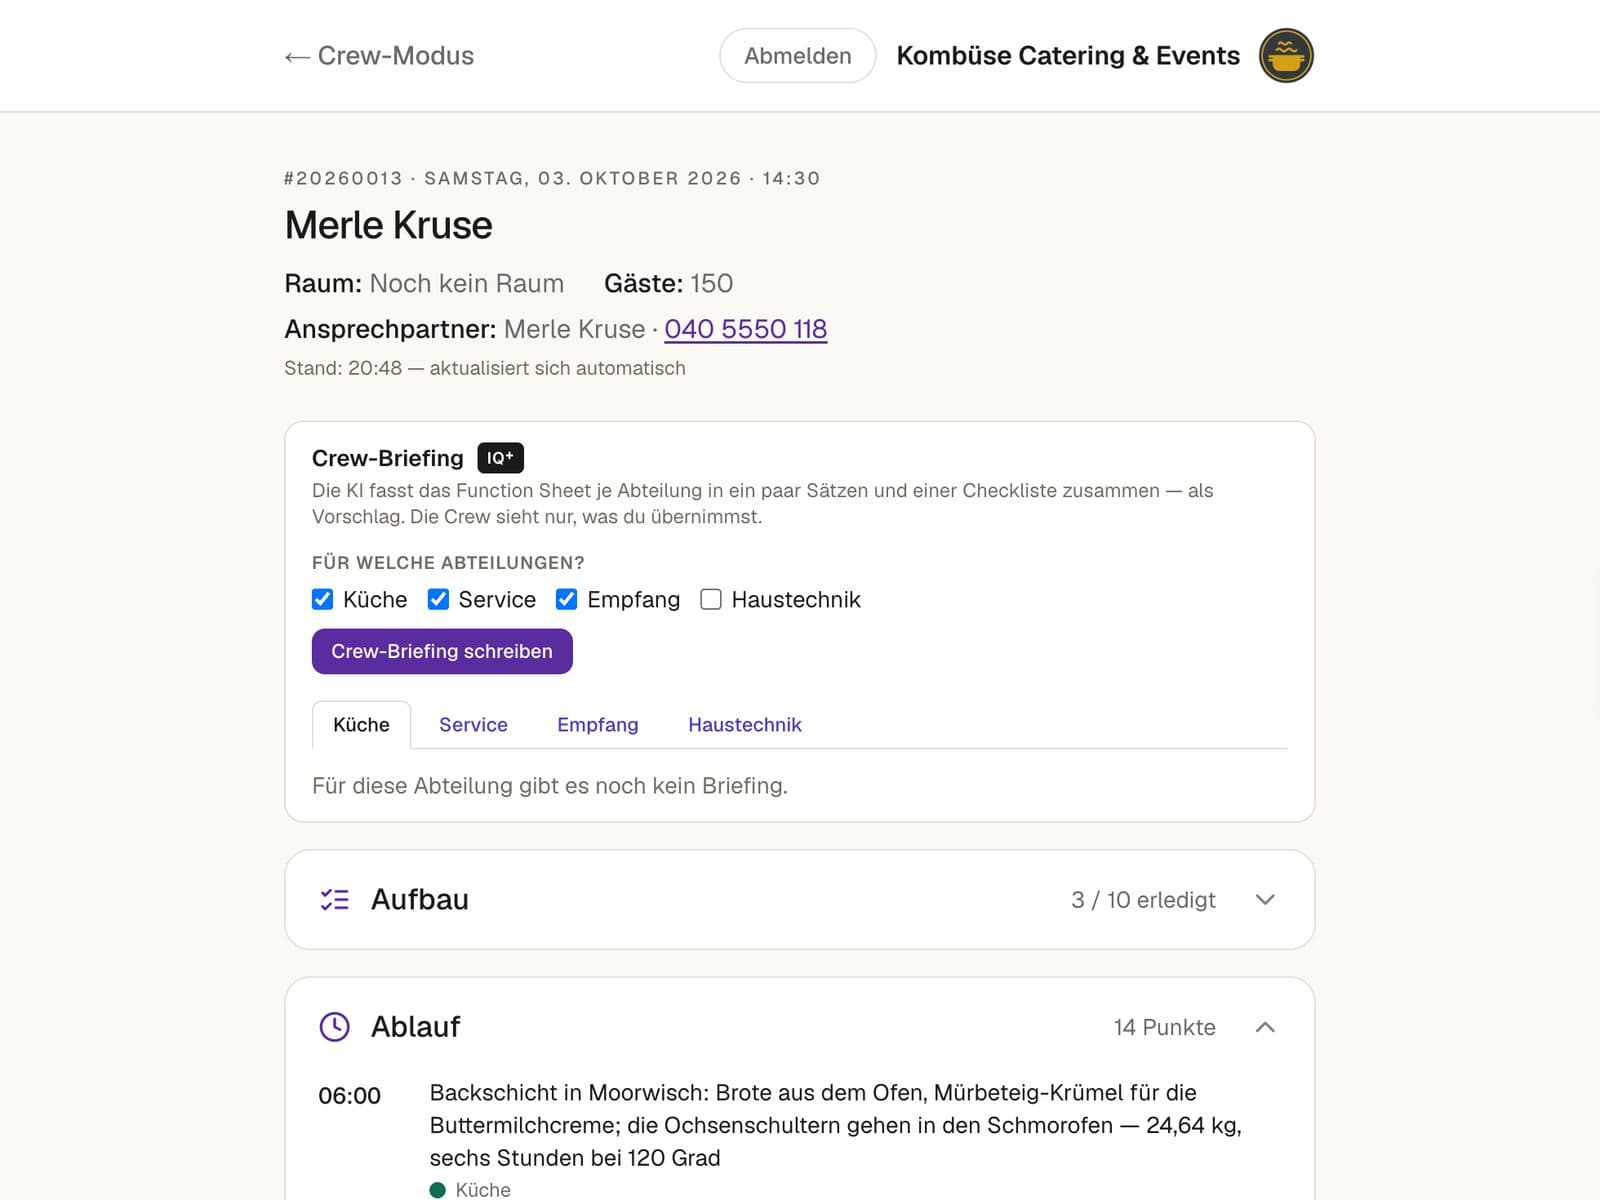
Task: Go back via Crew-Modus link
Action: (379, 56)
